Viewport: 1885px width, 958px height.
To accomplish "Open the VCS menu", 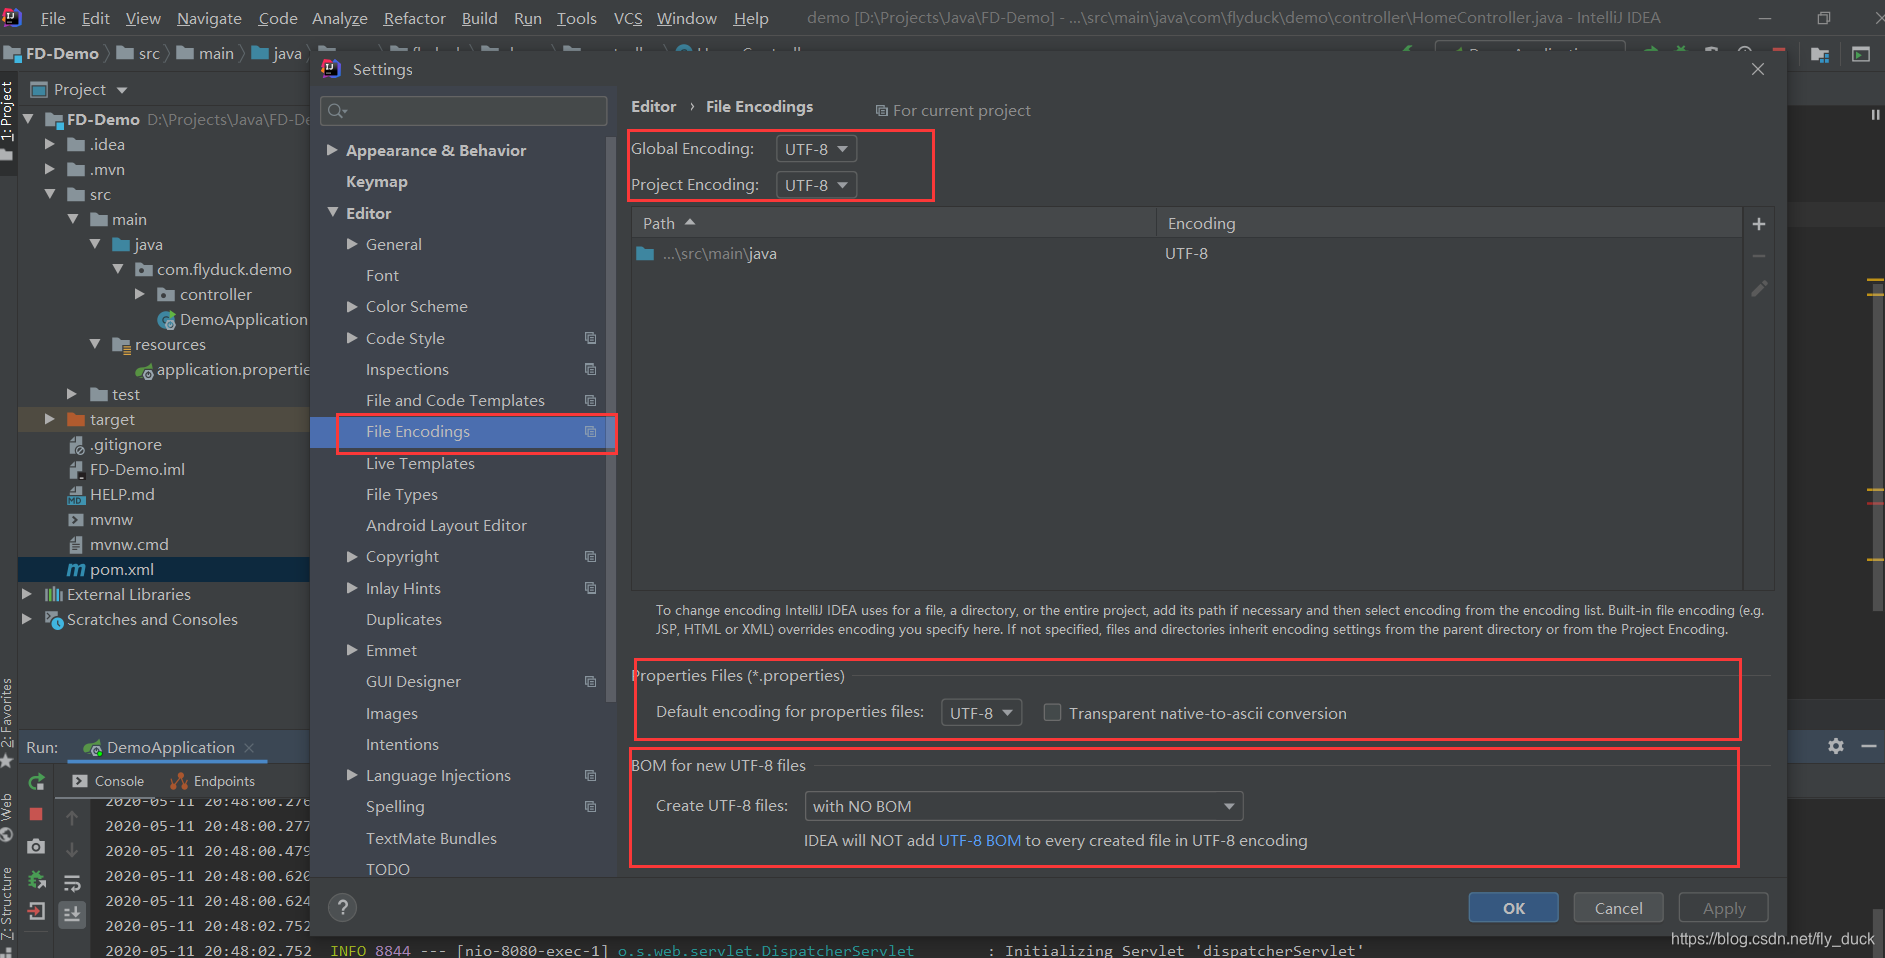I will coord(628,18).
